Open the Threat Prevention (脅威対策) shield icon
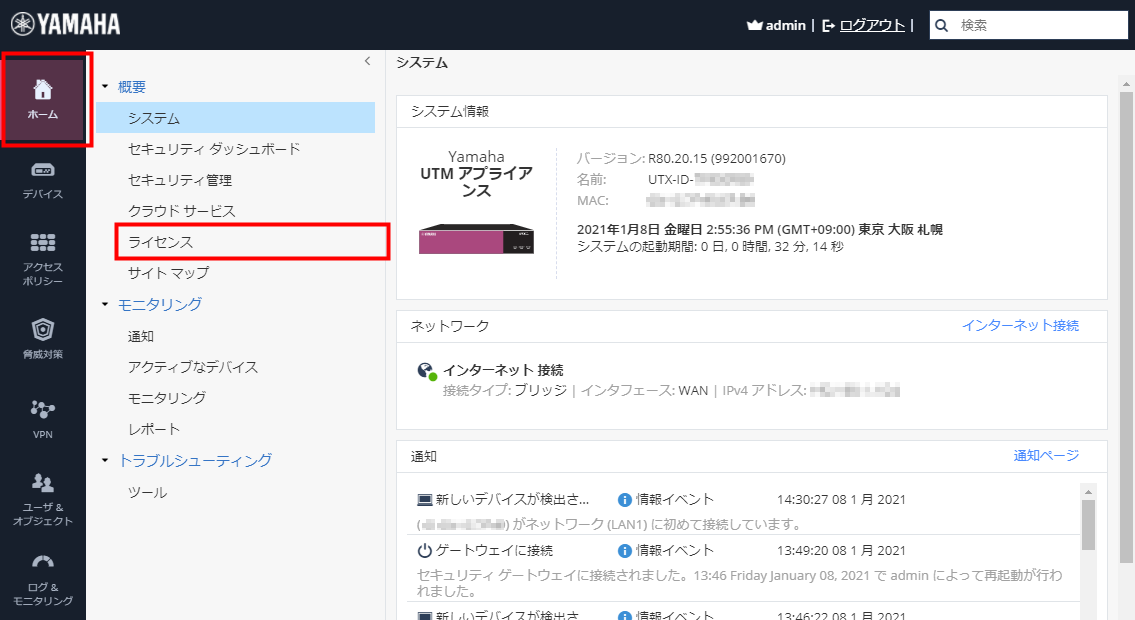 [43, 338]
